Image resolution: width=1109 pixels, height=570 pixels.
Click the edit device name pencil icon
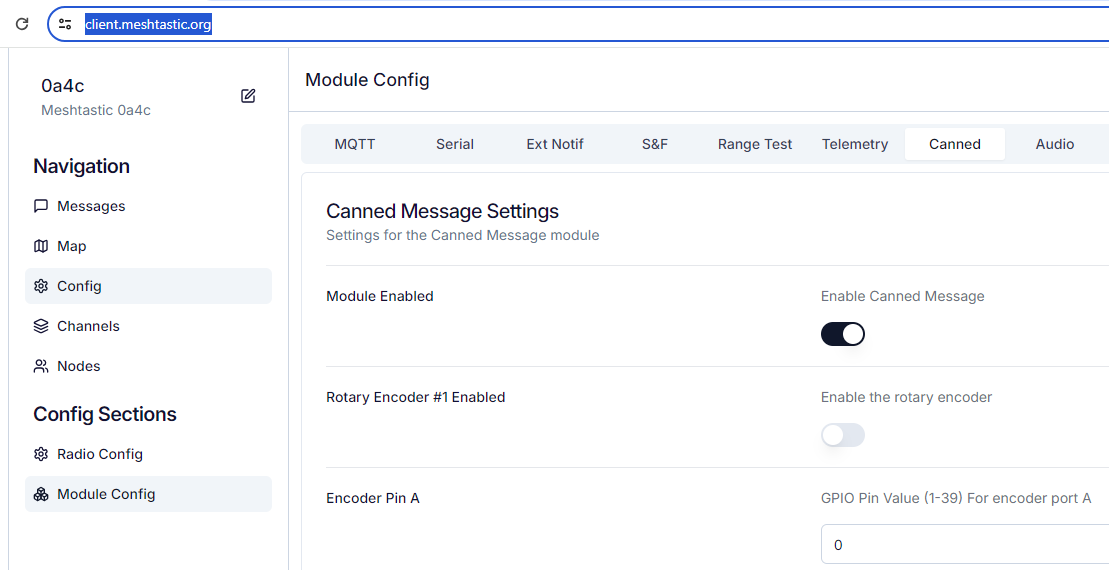pyautogui.click(x=248, y=96)
